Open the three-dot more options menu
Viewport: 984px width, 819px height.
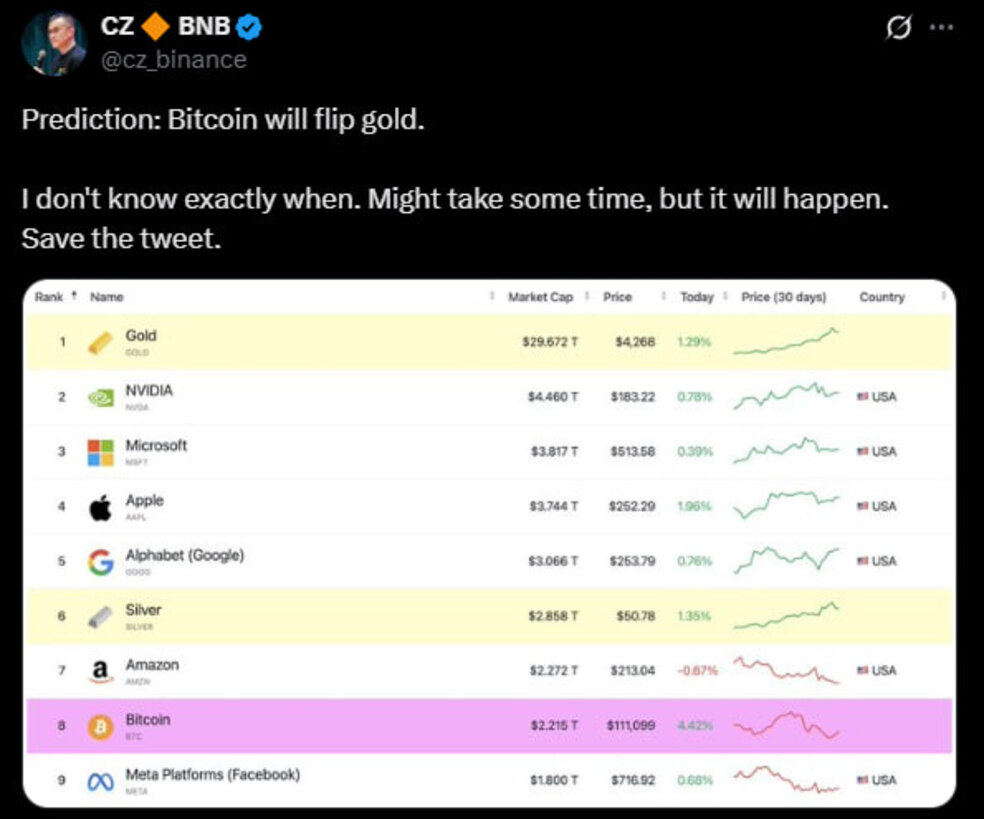click(941, 28)
